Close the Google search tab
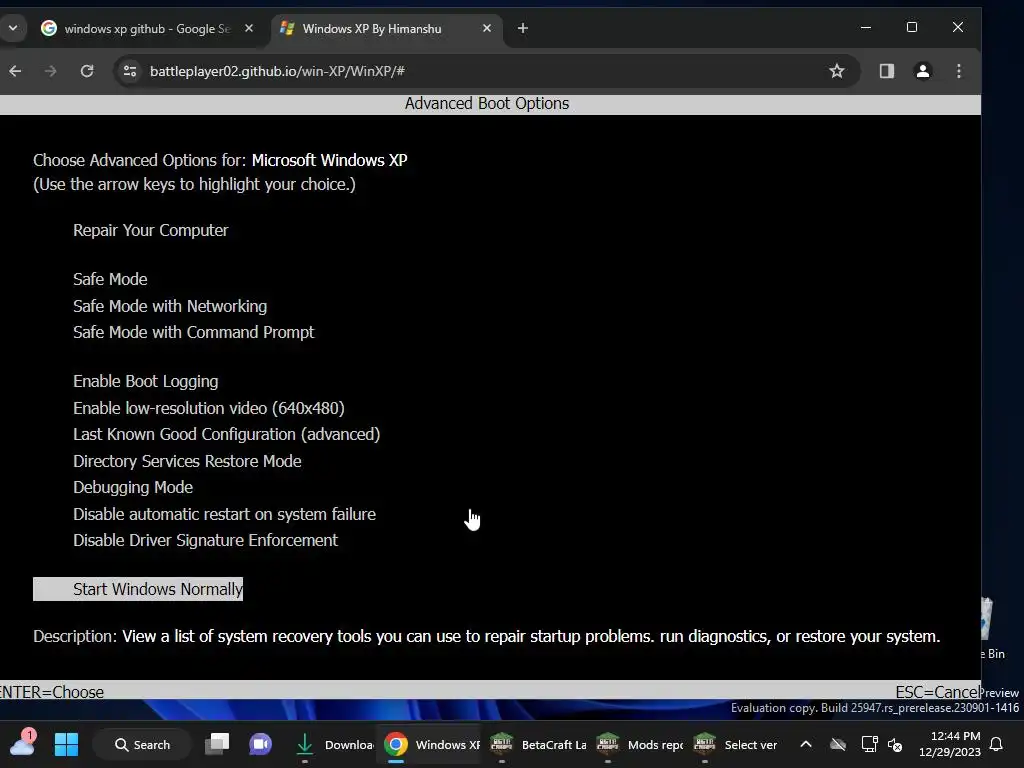 (x=249, y=28)
